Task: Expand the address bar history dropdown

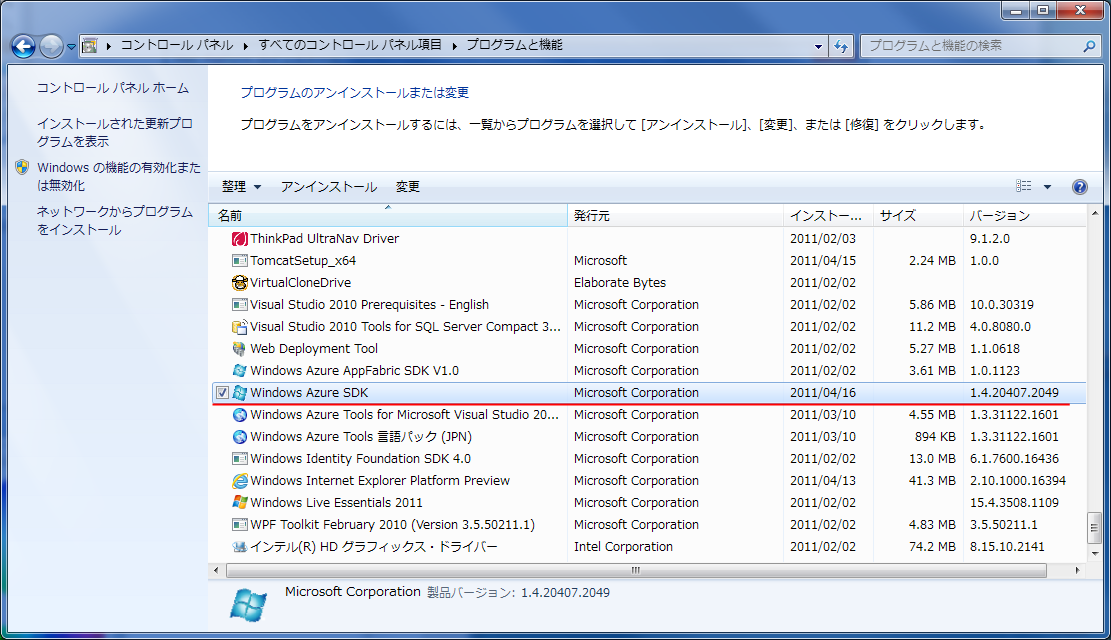Action: (x=818, y=47)
